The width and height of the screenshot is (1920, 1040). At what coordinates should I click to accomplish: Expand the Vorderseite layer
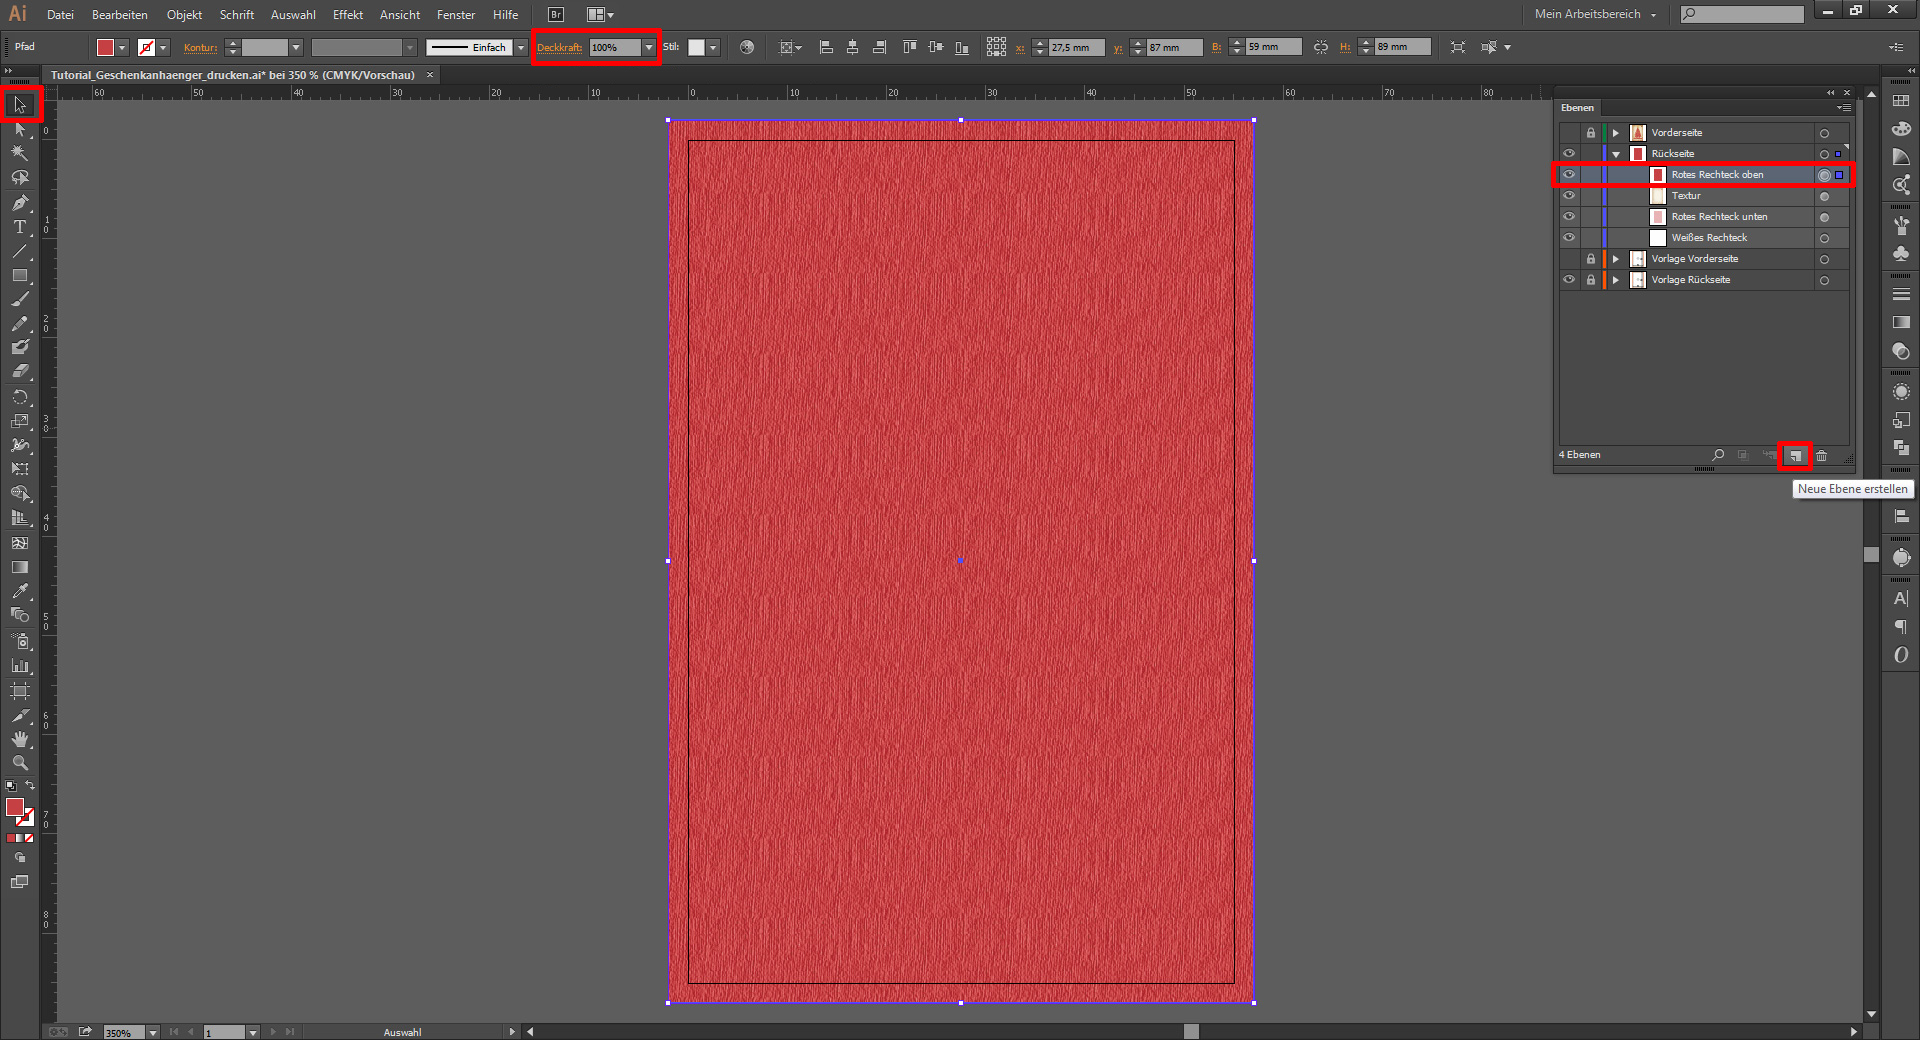click(x=1615, y=133)
